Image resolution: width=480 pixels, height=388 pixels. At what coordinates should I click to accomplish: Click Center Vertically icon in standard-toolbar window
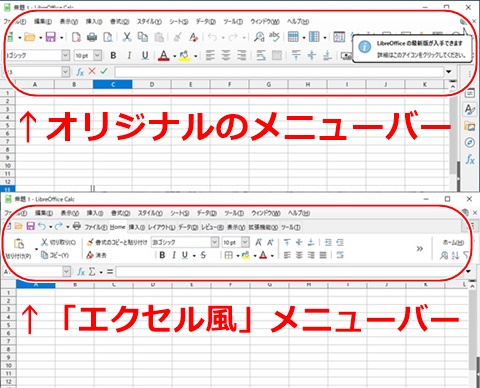[311, 55]
